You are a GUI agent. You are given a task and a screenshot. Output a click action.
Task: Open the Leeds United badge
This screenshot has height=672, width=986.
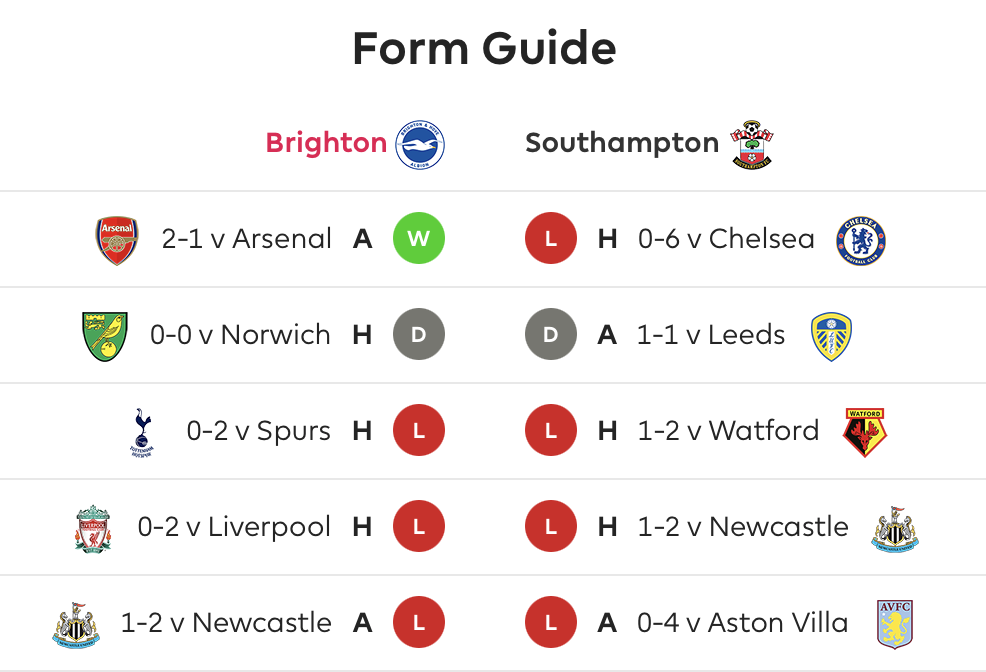coord(831,336)
